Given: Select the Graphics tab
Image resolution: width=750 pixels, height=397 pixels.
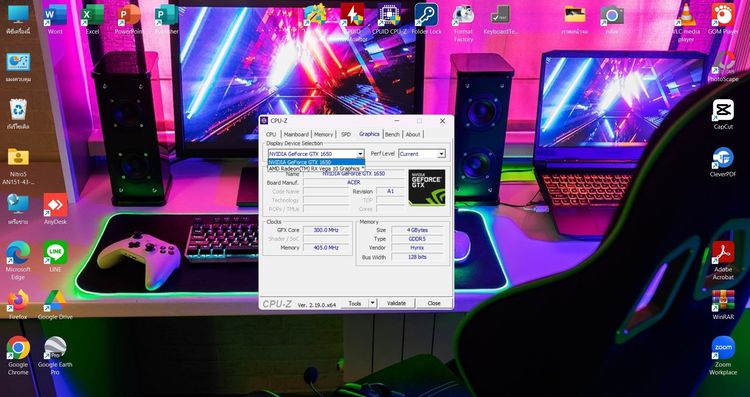Looking at the screenshot, I should (x=369, y=134).
